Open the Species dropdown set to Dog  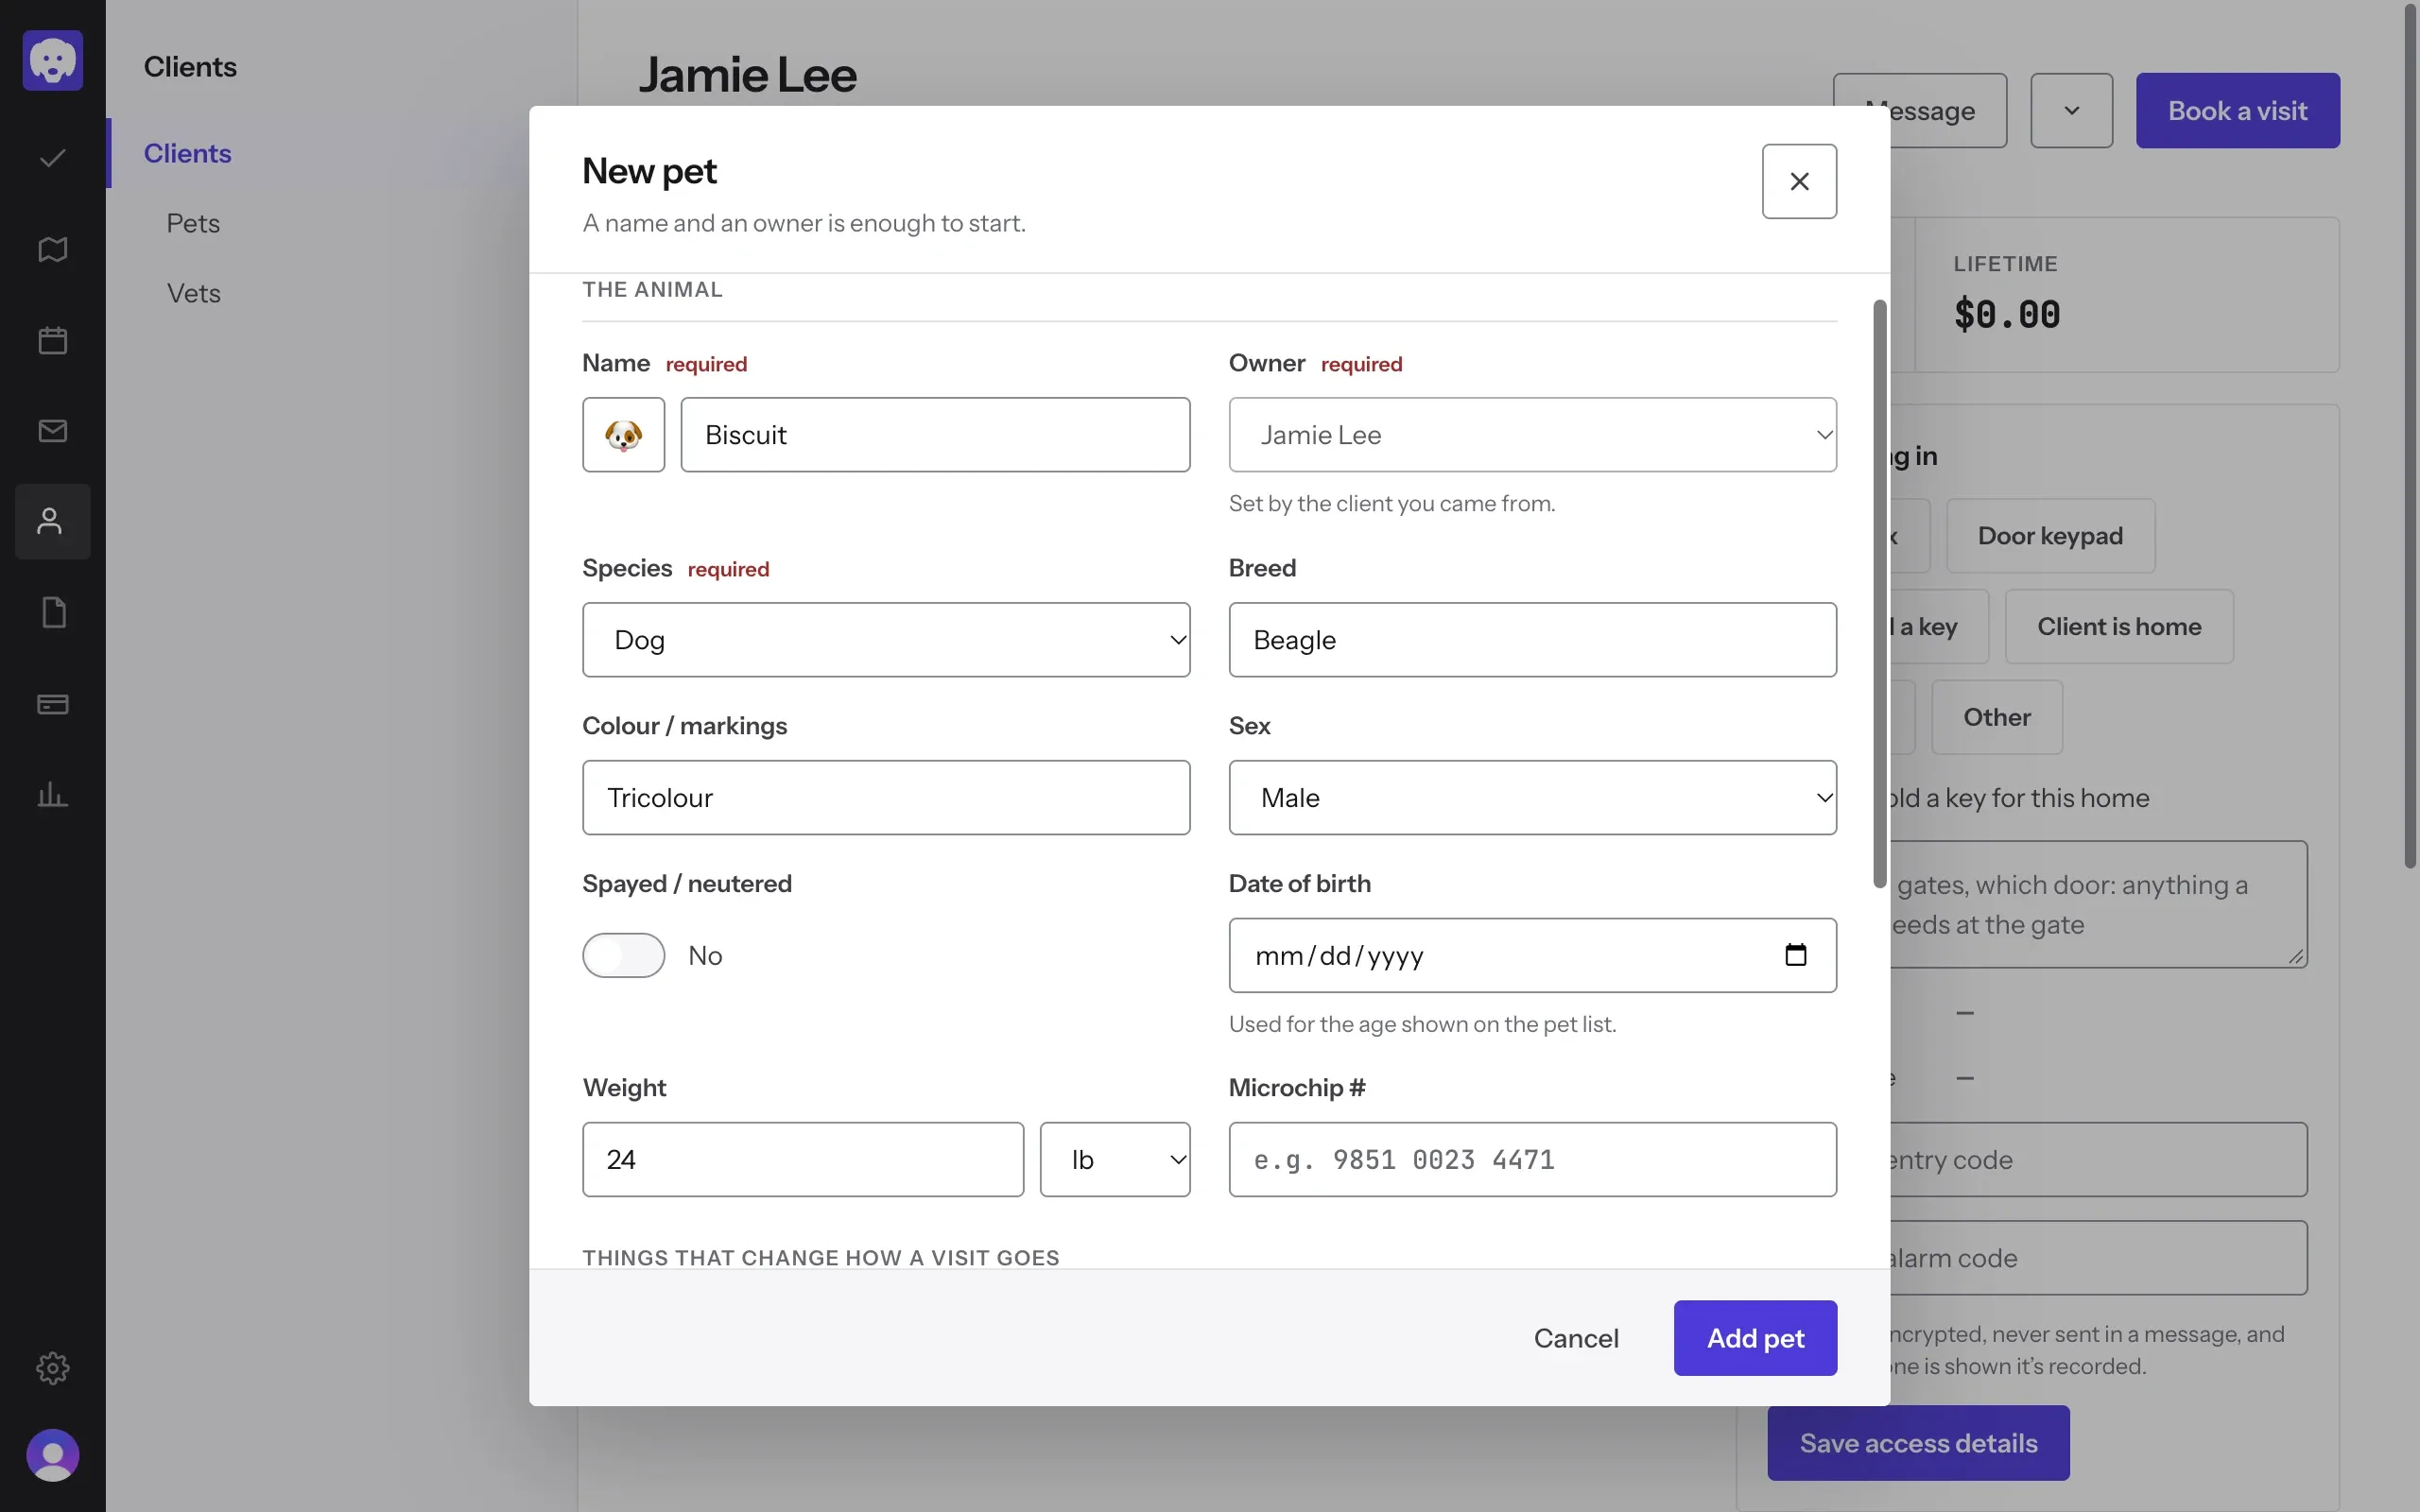coord(886,640)
